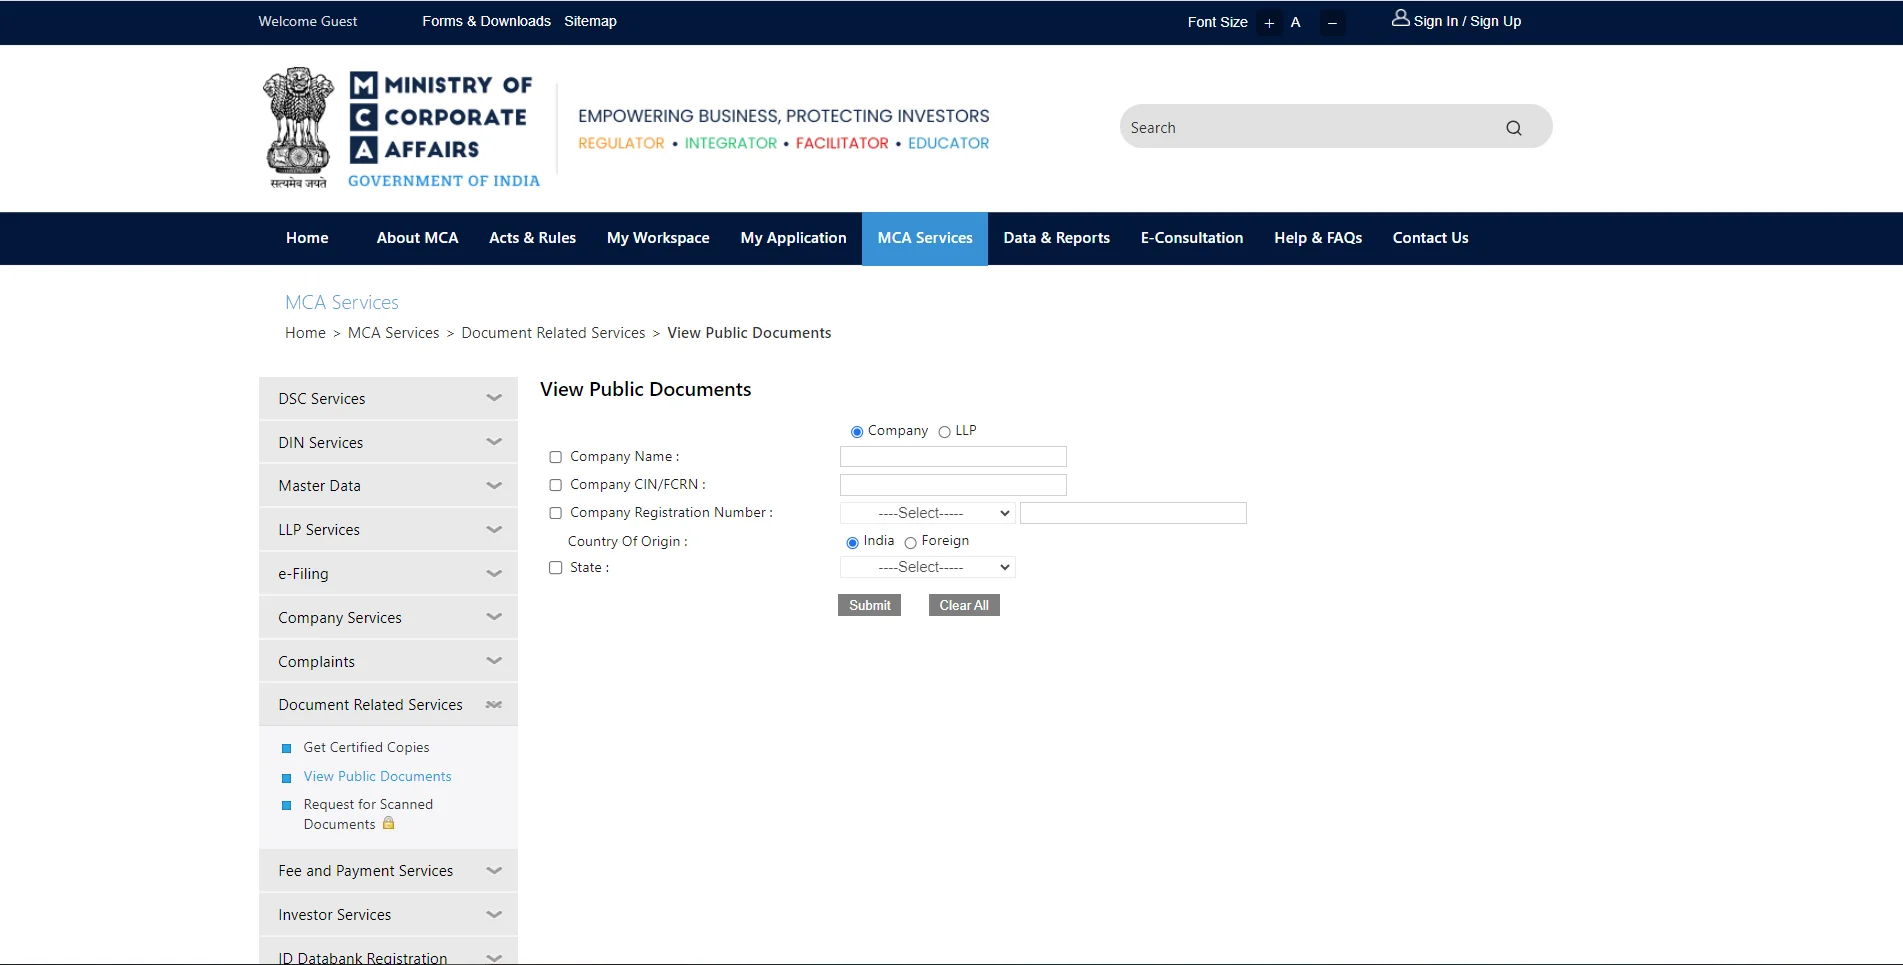Viewport: 1903px width, 965px height.
Task: Select Foreign as country of origin
Action: click(x=910, y=542)
